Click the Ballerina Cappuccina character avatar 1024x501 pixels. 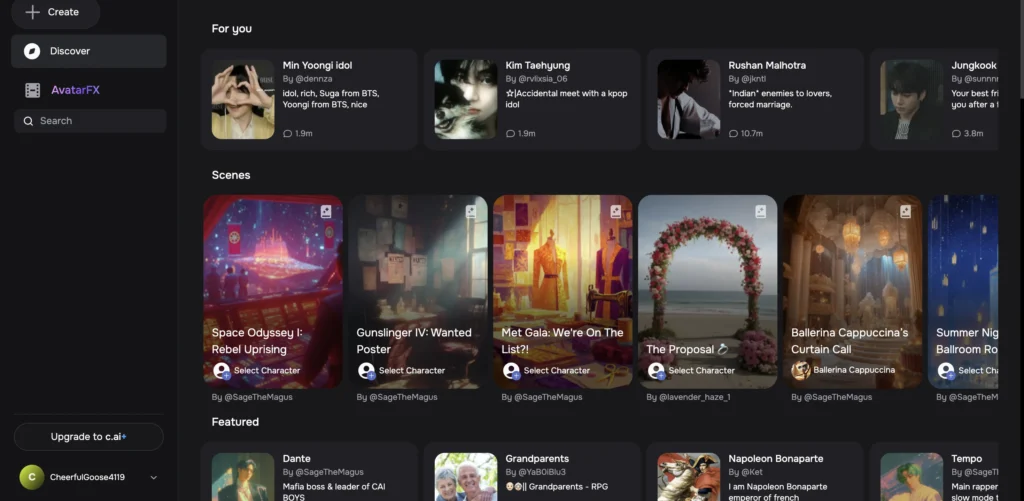pyautogui.click(x=800, y=370)
